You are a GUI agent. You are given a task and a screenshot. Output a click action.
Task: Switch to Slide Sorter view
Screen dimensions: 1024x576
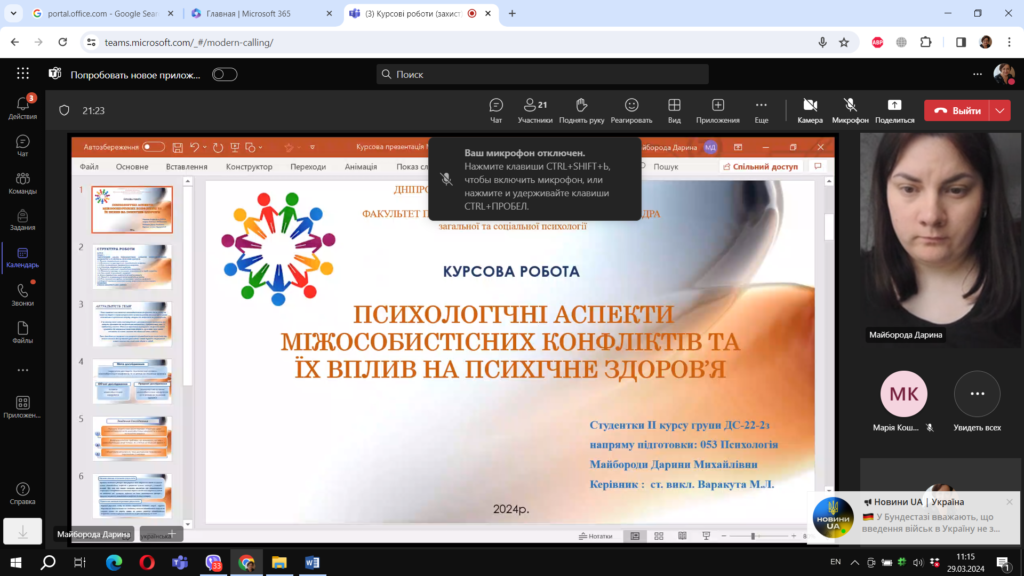[x=658, y=536]
